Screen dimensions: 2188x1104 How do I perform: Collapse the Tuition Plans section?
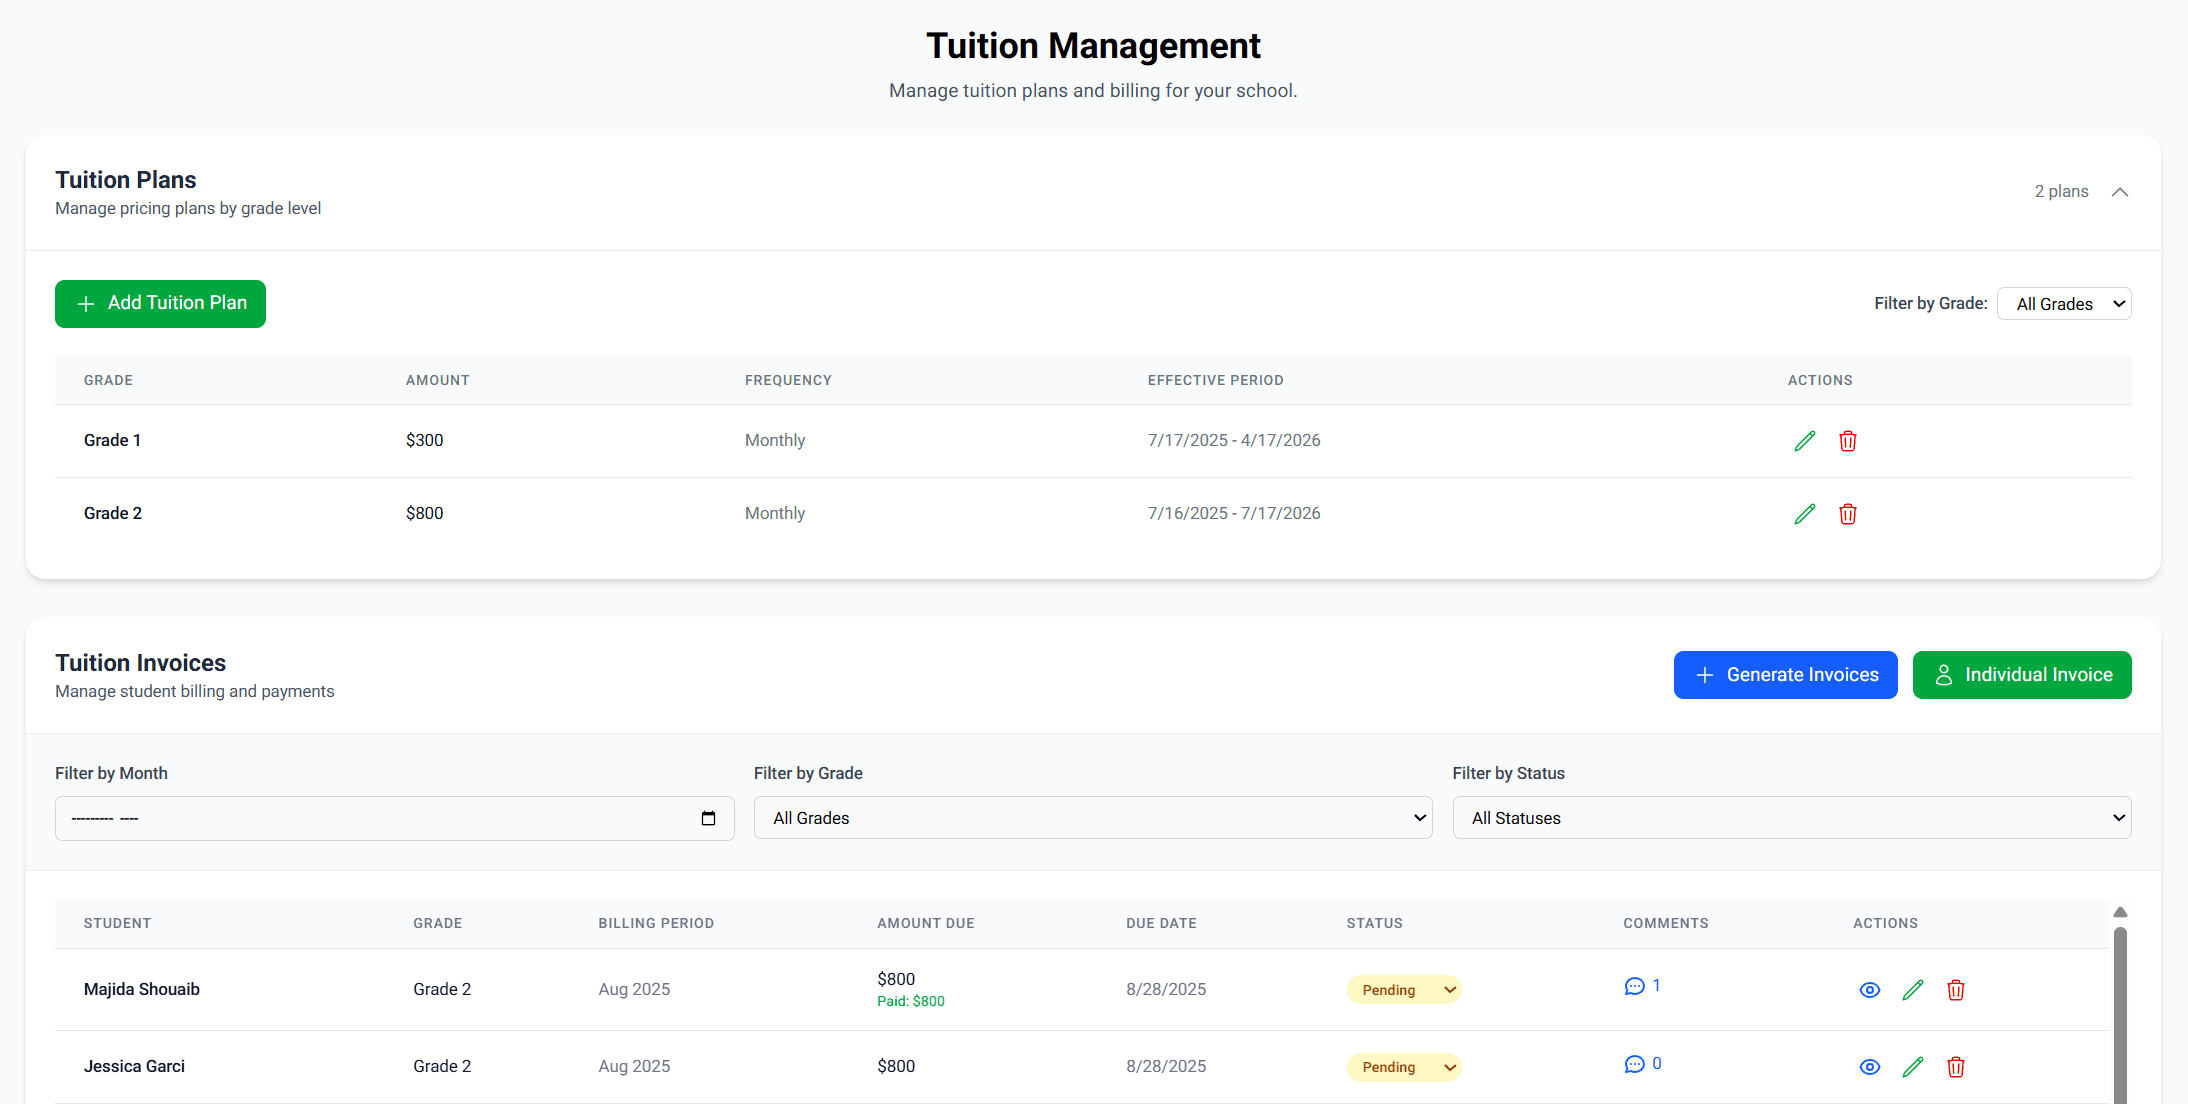click(2119, 192)
